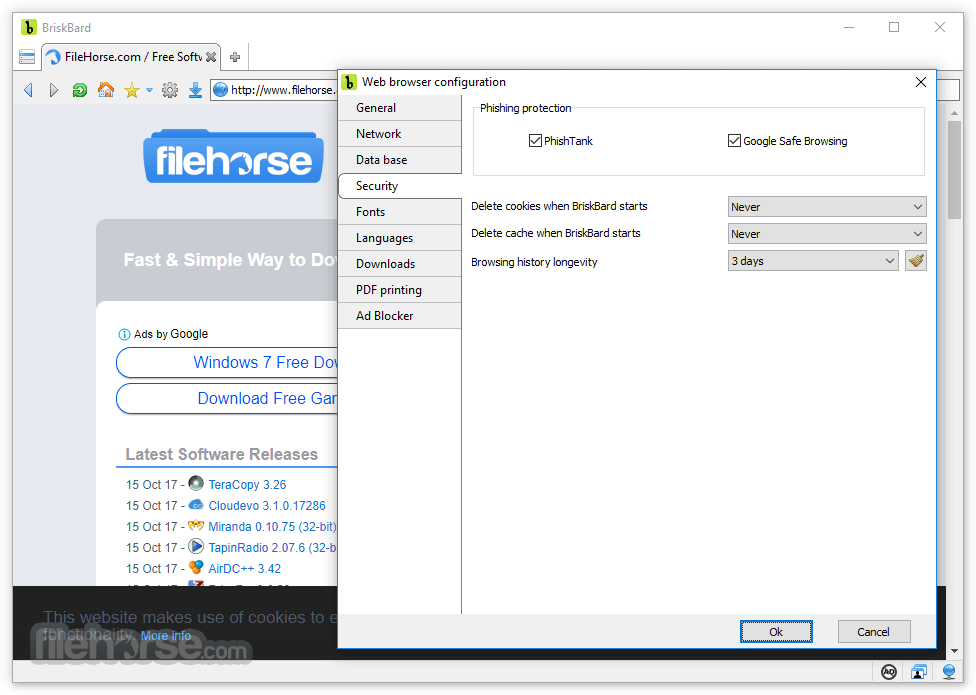
Task: Open the Miranda 0.10.75 link
Action: [x=272, y=527]
